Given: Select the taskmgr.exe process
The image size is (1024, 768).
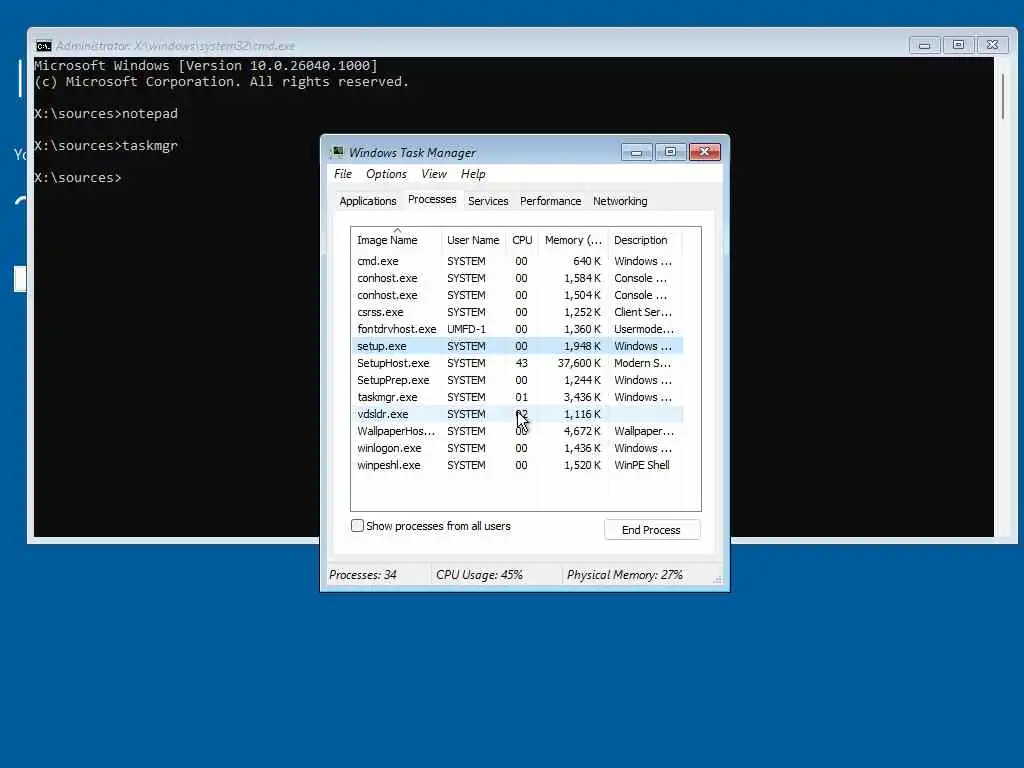Looking at the screenshot, I should [517, 397].
